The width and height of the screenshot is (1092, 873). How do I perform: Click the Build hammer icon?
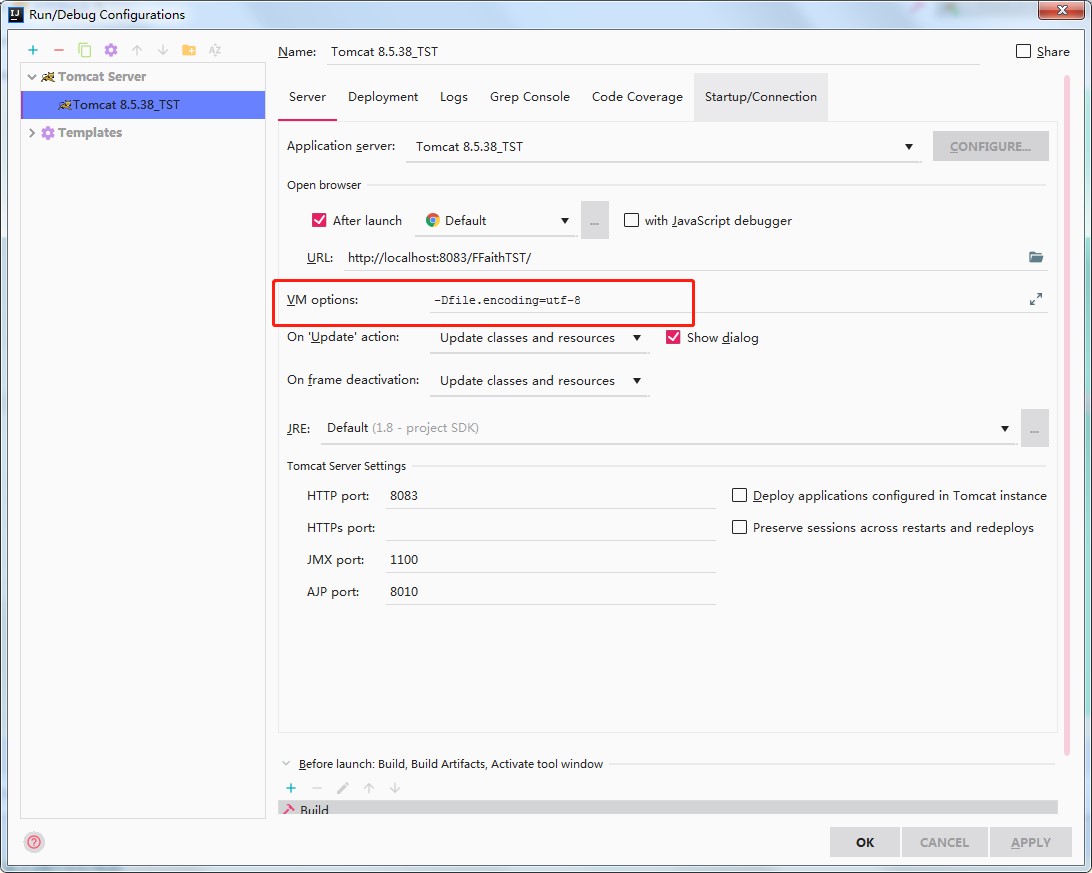tap(289, 810)
